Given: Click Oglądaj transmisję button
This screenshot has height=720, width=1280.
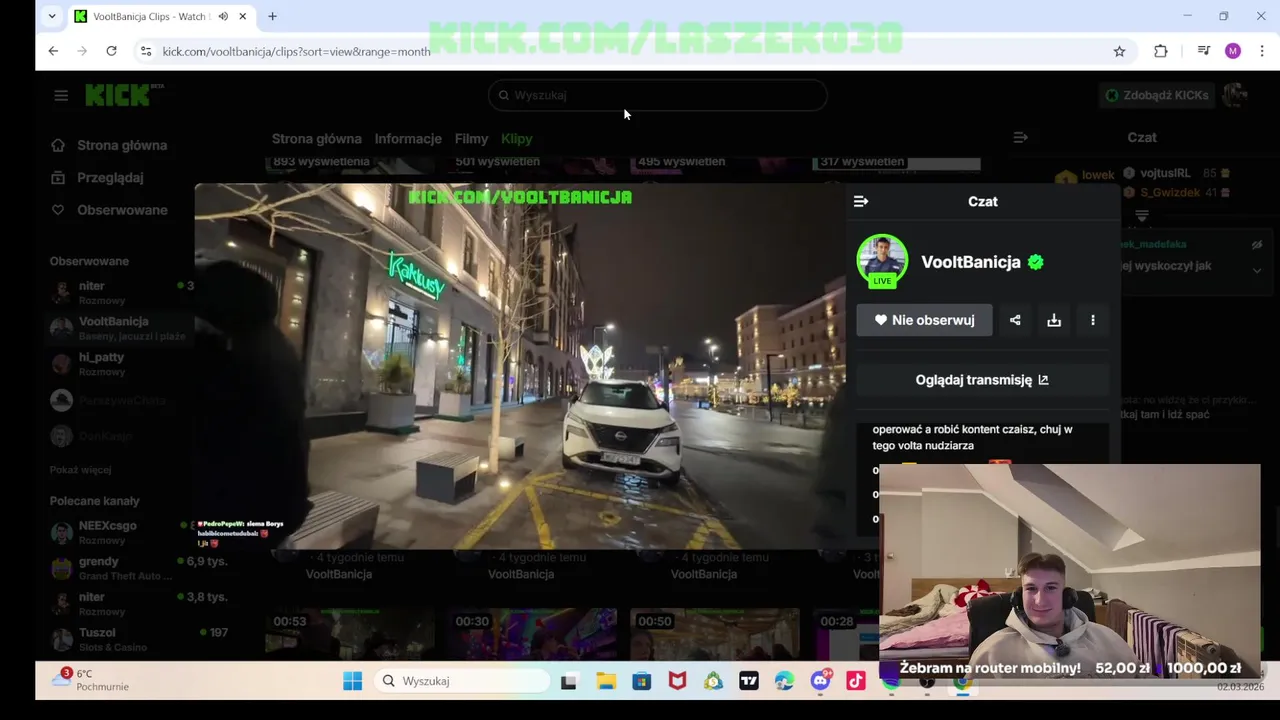Looking at the screenshot, I should click(982, 380).
